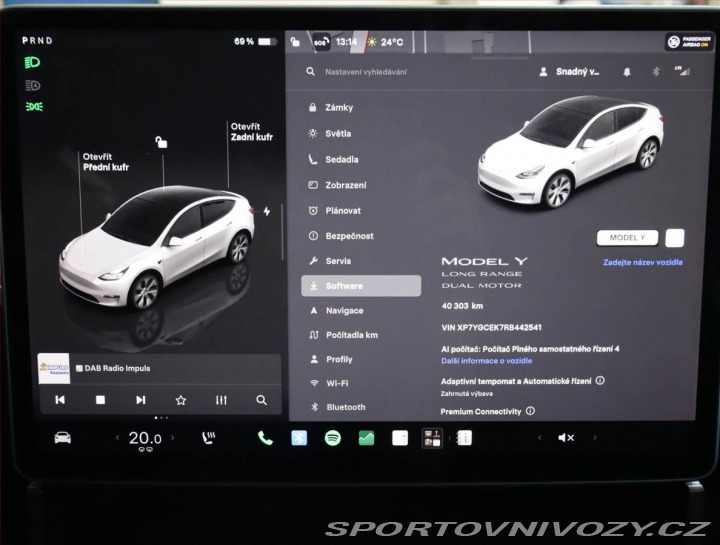The image size is (720, 545).
Task: Tap the 20.0 temperature setting
Action: click(x=145, y=438)
